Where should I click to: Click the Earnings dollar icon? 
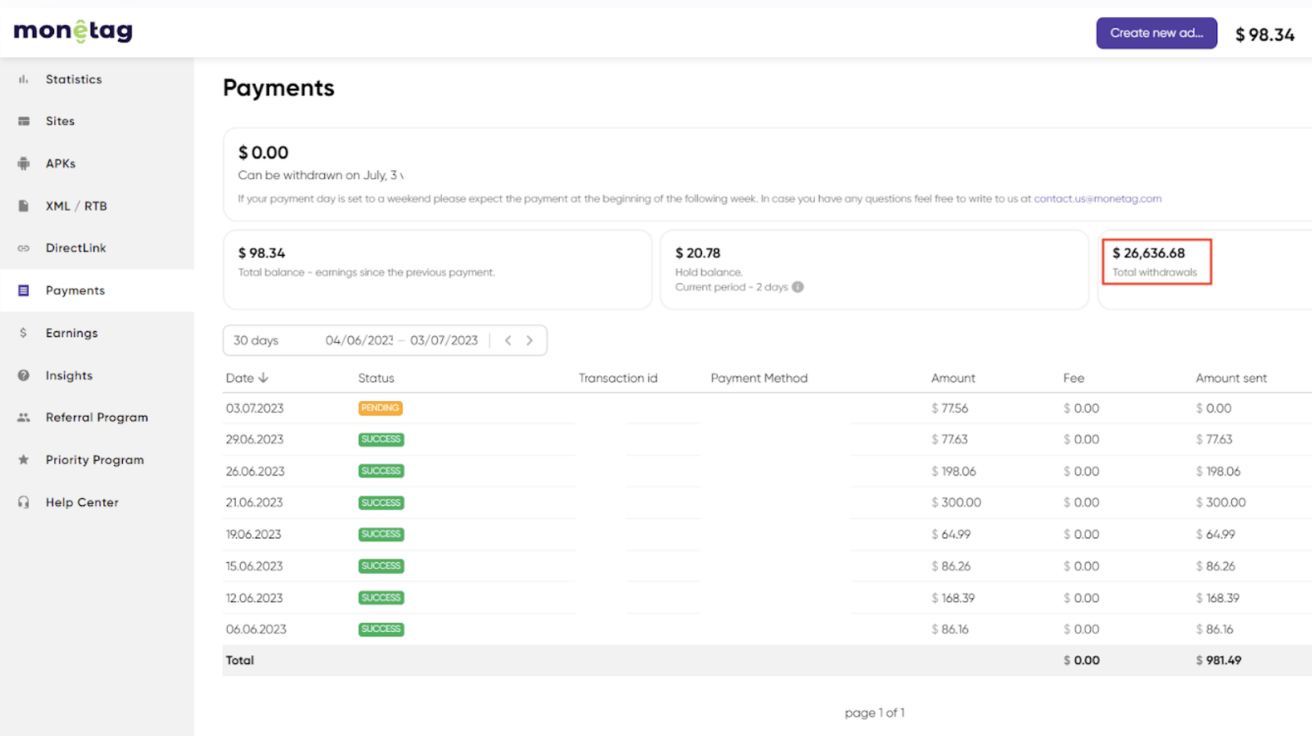(23, 333)
